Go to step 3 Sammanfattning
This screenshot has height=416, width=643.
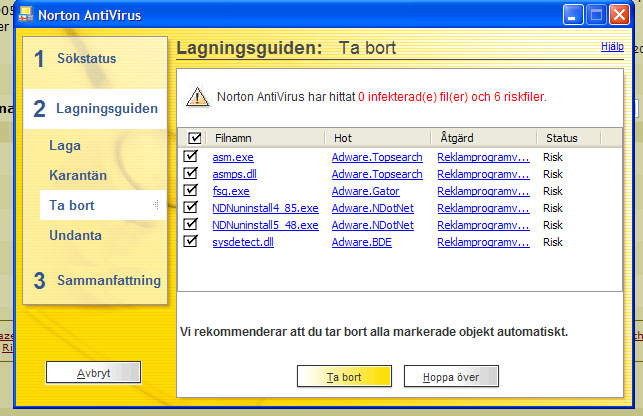95,281
